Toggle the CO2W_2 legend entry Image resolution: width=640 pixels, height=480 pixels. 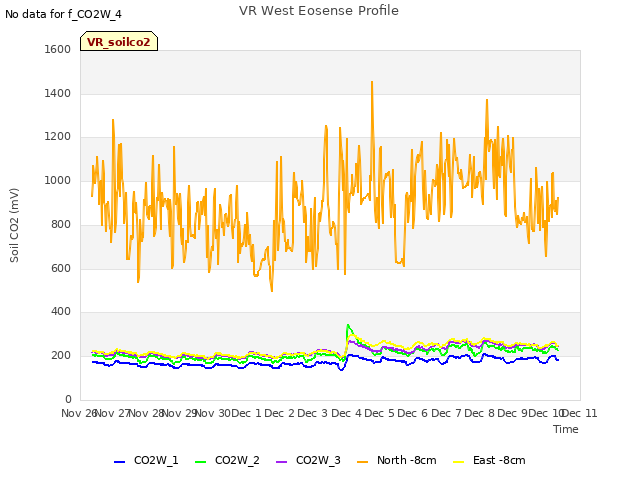tap(227, 460)
